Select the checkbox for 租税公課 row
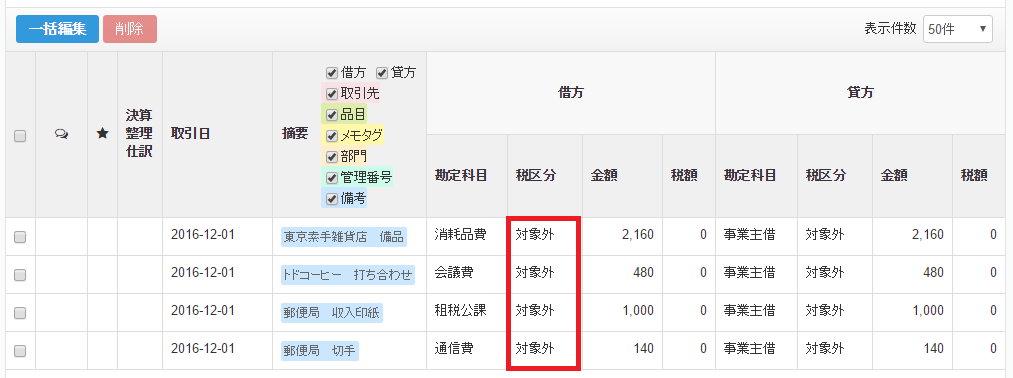The width and height of the screenshot is (1013, 378). pos(20,313)
